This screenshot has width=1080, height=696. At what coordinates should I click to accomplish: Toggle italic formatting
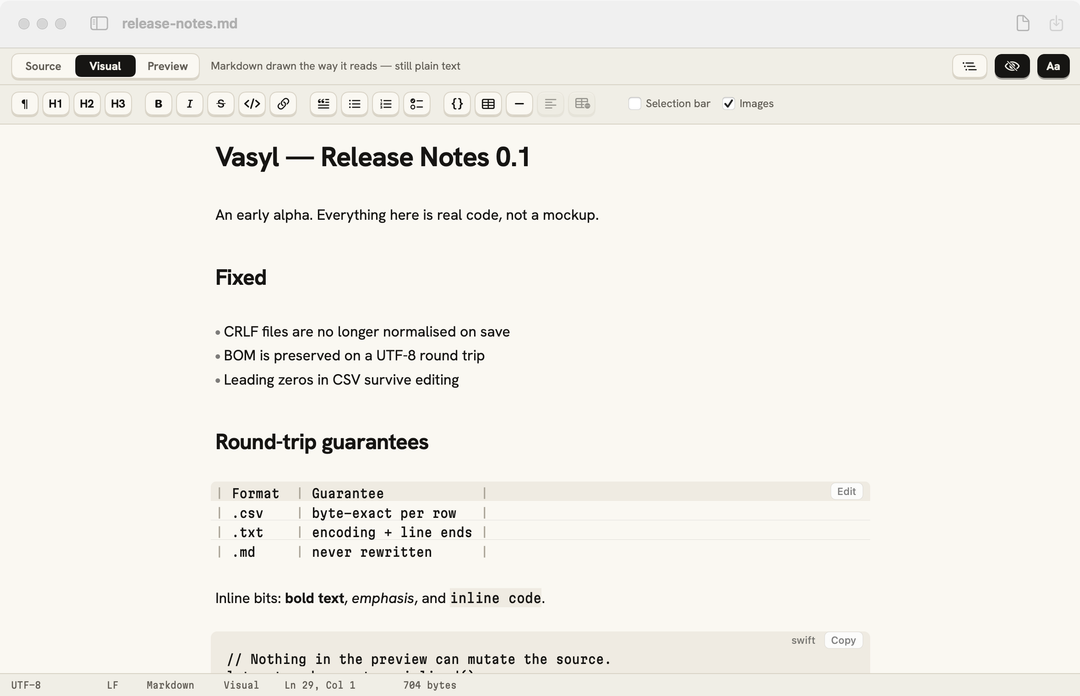(189, 103)
